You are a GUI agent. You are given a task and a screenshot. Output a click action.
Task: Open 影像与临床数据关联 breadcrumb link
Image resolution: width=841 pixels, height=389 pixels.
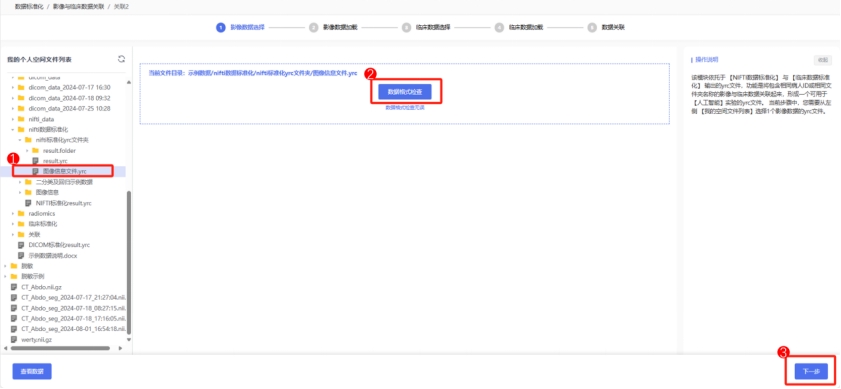click(x=78, y=6)
